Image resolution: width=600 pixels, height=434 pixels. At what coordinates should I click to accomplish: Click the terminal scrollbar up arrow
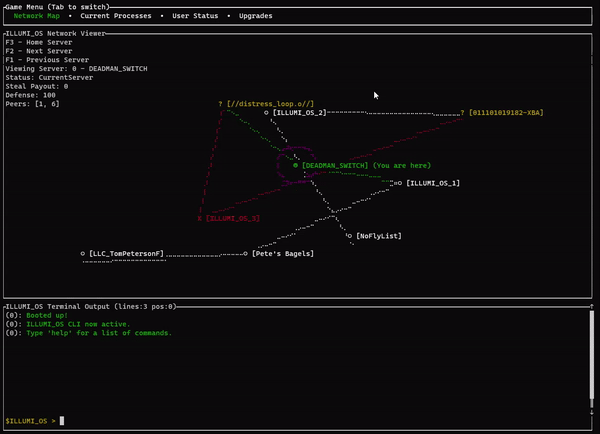592,307
